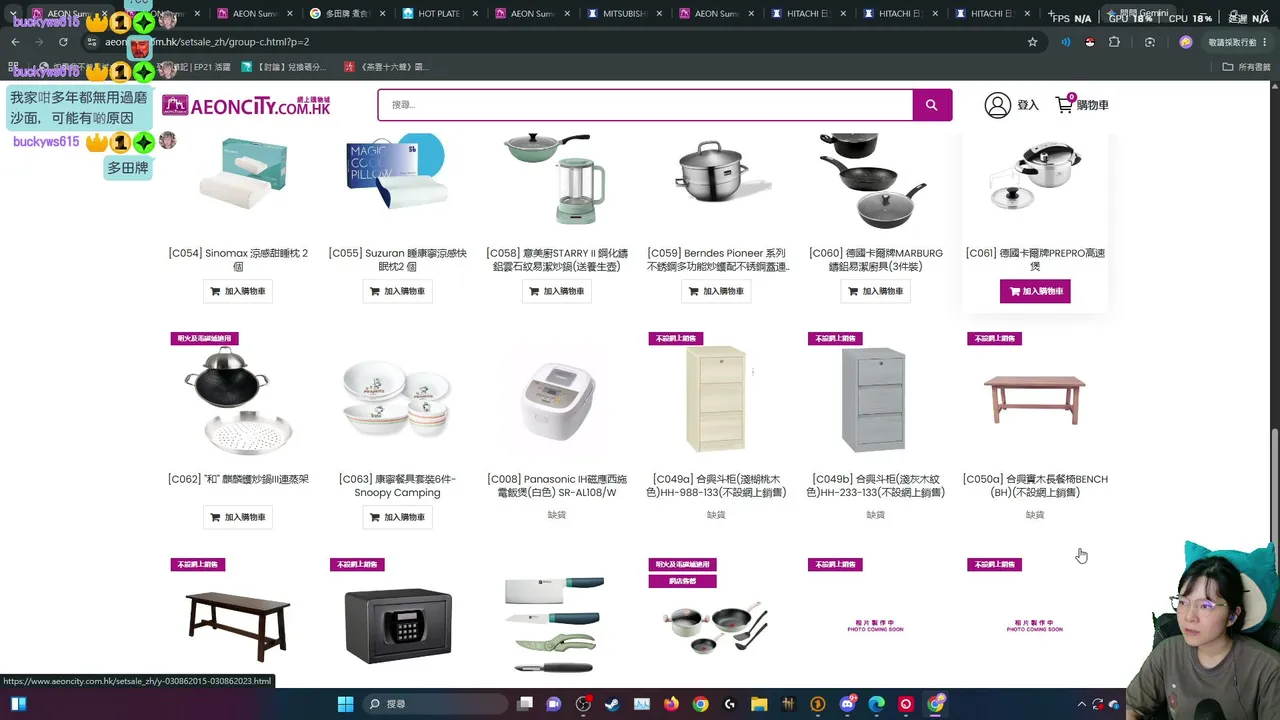
Task: Add C062 wok with steamer to cart
Action: coord(238,517)
